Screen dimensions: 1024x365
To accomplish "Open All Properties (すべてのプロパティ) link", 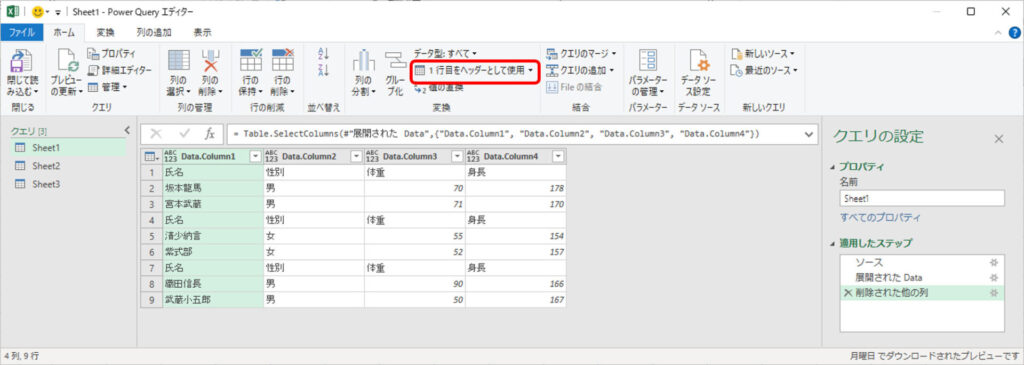I will pos(880,217).
